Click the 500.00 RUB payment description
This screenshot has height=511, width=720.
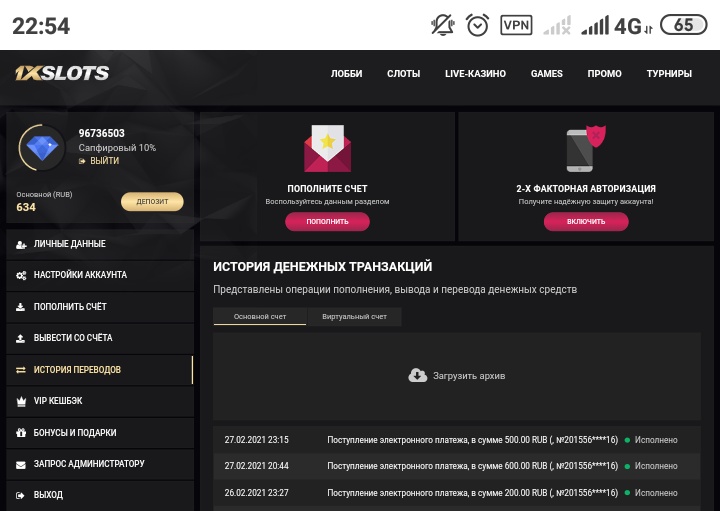(x=472, y=440)
